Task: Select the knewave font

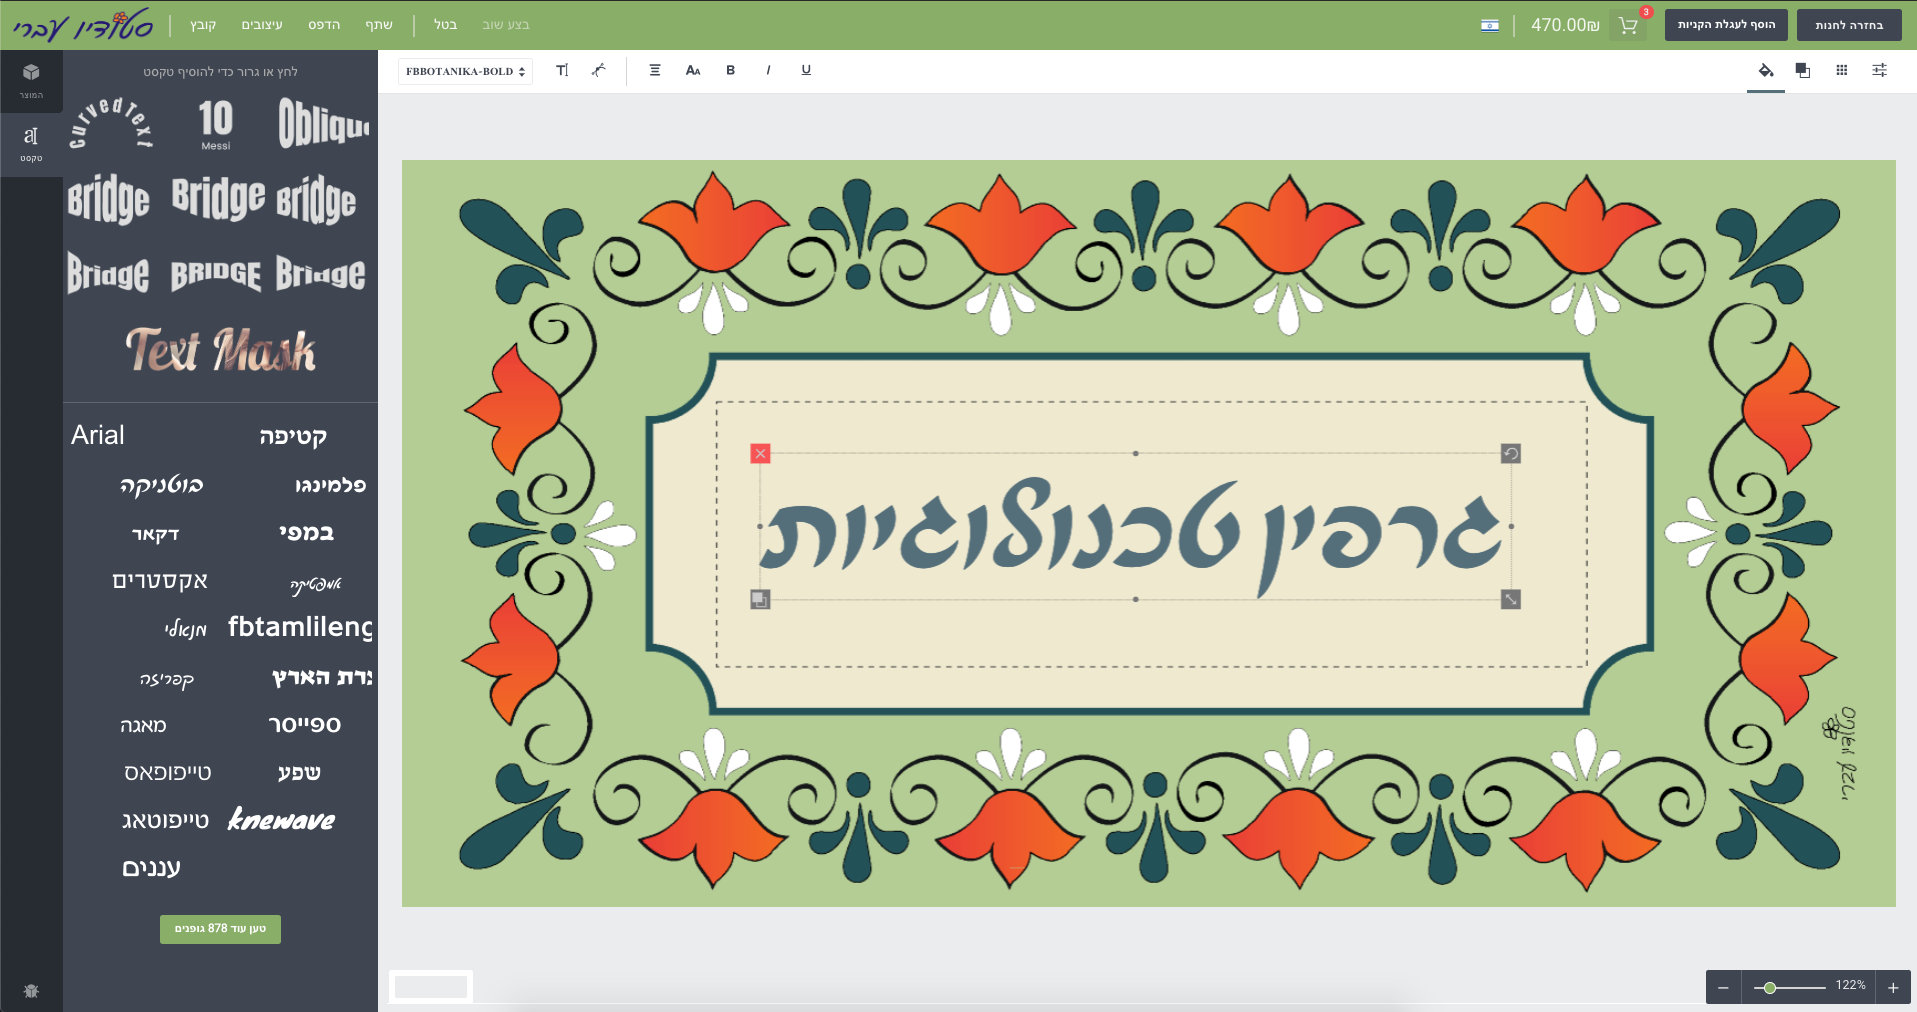Action: (282, 820)
